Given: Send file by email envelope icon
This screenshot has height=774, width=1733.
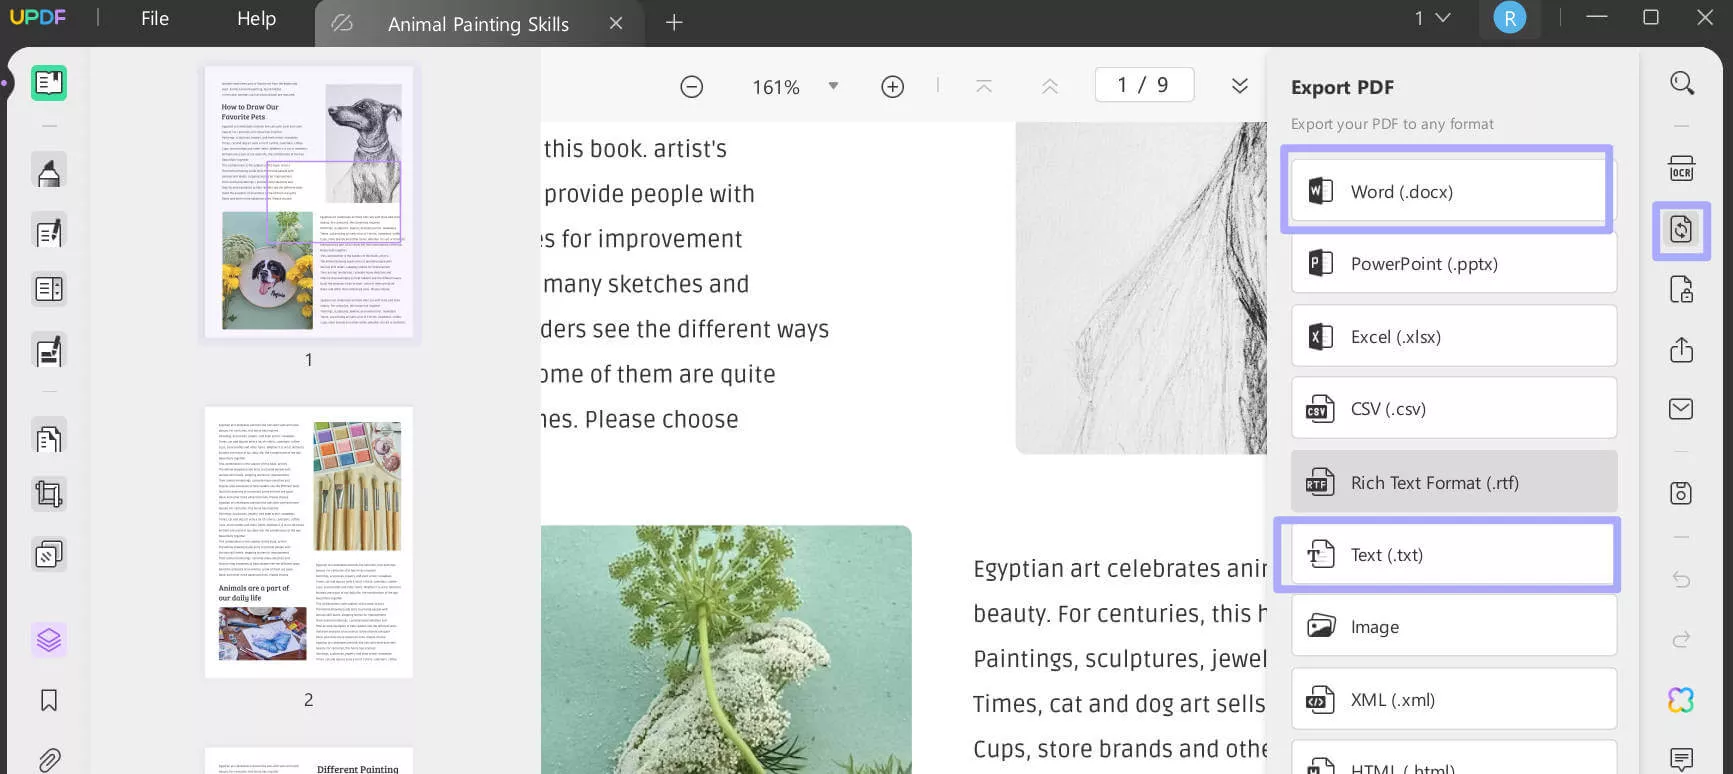Looking at the screenshot, I should [1682, 408].
